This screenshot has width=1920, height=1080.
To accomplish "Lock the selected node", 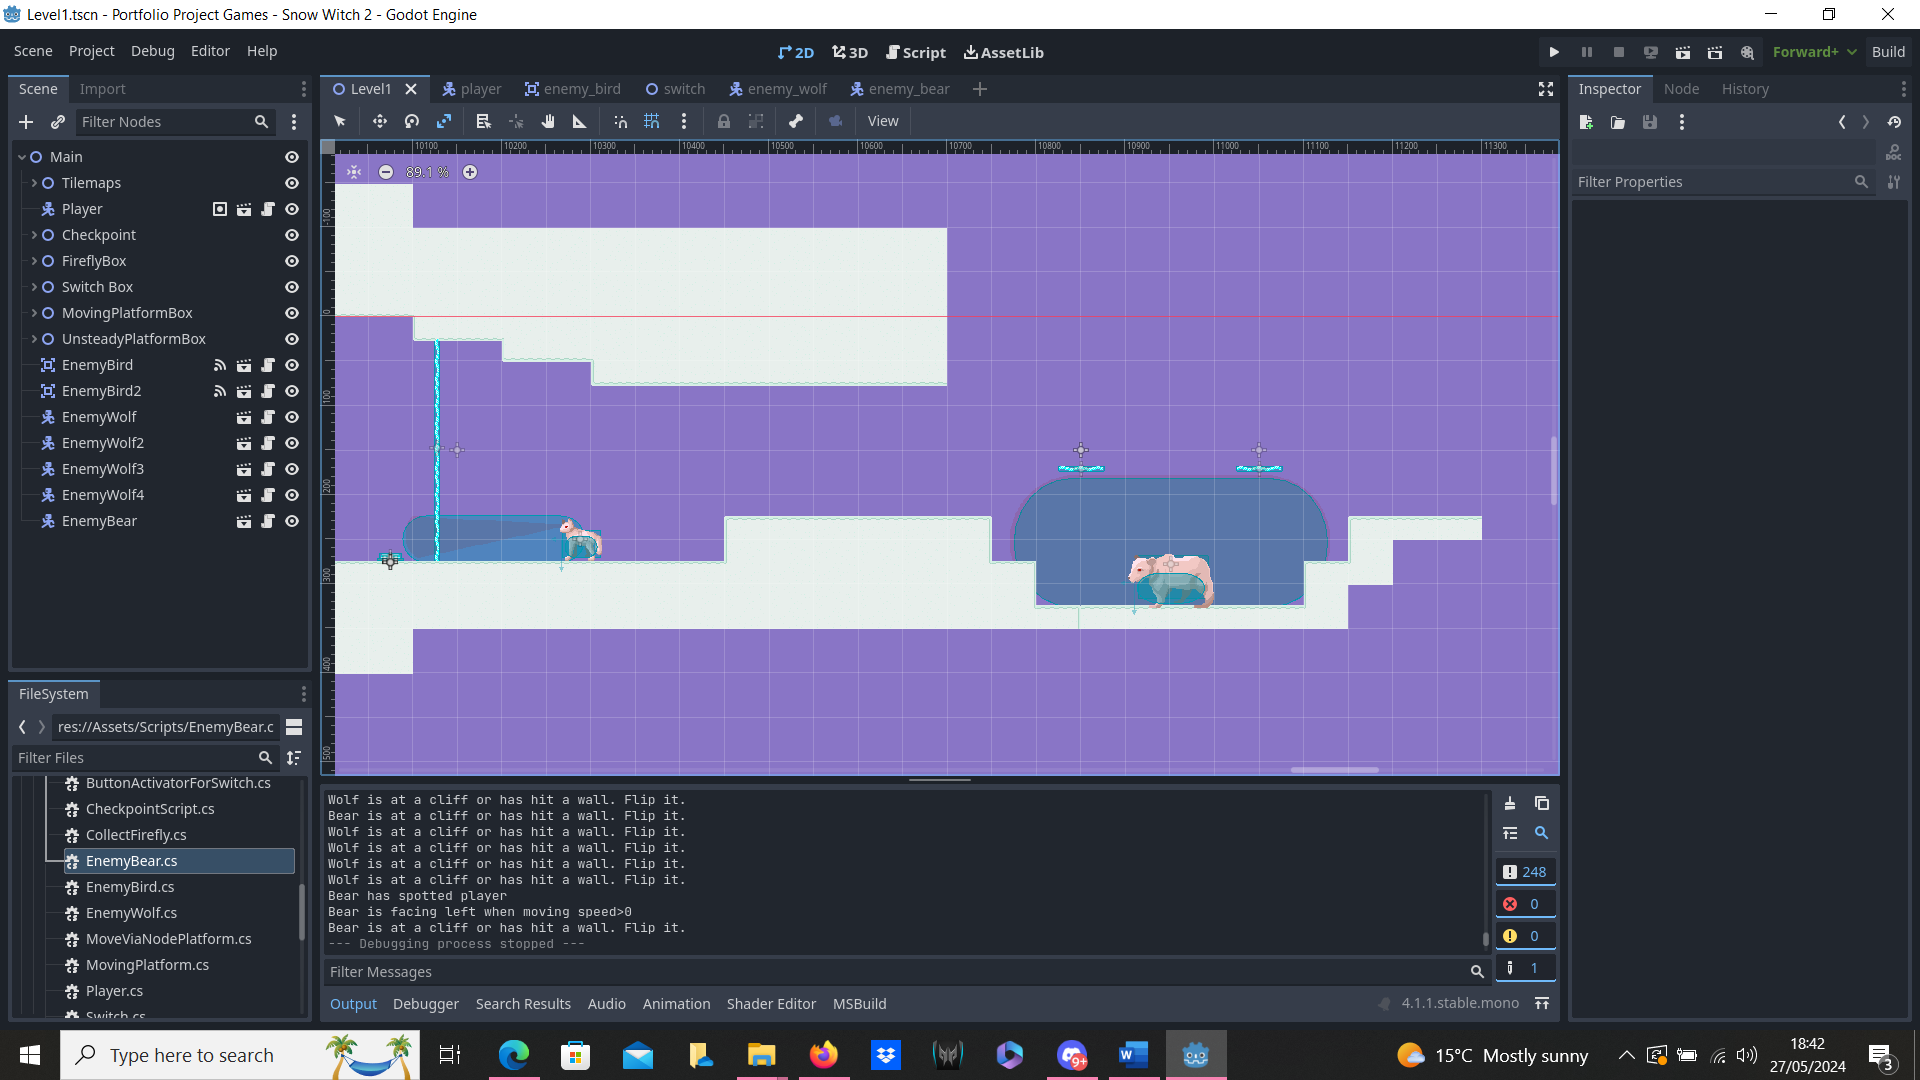I will coord(724,121).
